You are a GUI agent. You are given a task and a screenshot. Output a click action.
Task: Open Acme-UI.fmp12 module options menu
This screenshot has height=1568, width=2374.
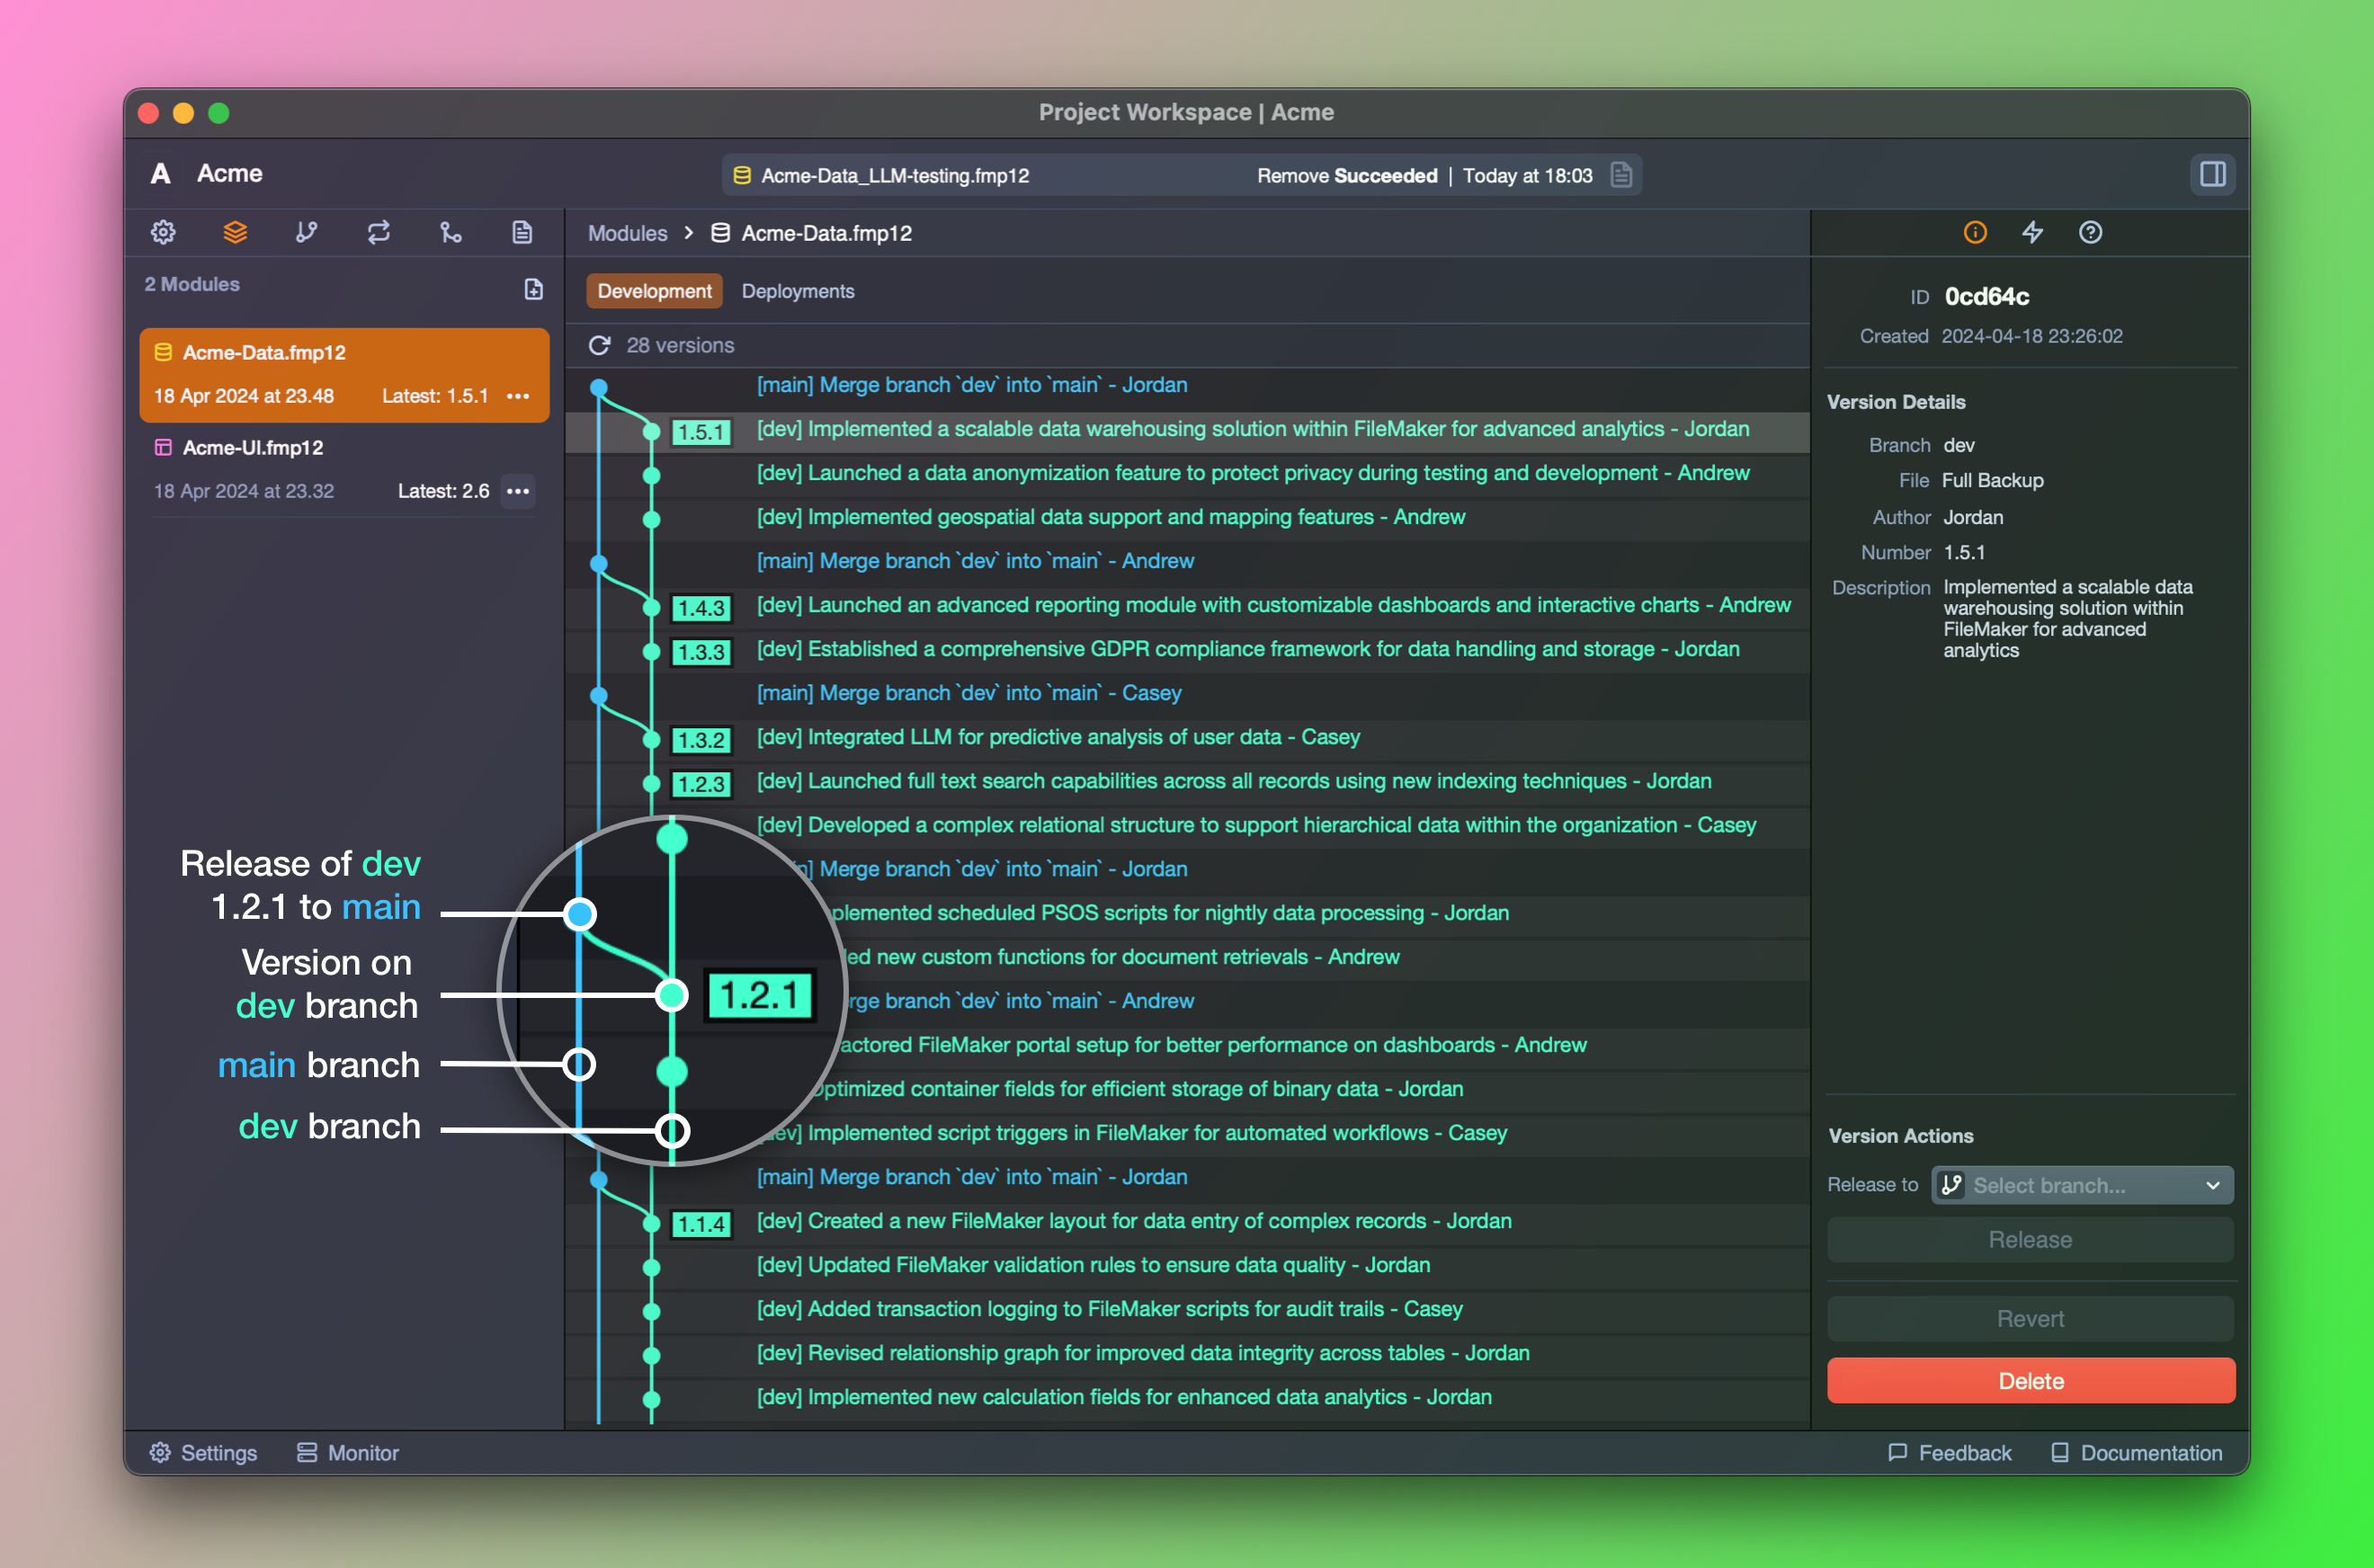click(518, 491)
